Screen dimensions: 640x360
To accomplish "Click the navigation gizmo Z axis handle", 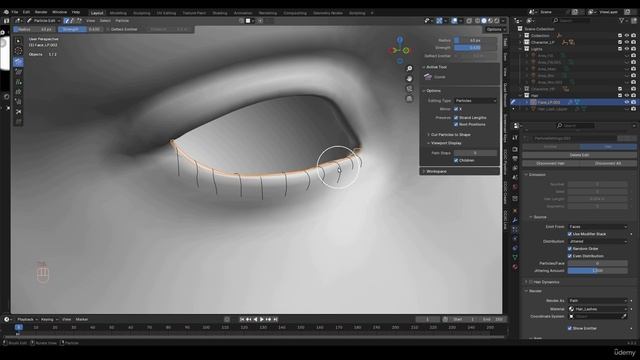I will [x=400, y=40].
